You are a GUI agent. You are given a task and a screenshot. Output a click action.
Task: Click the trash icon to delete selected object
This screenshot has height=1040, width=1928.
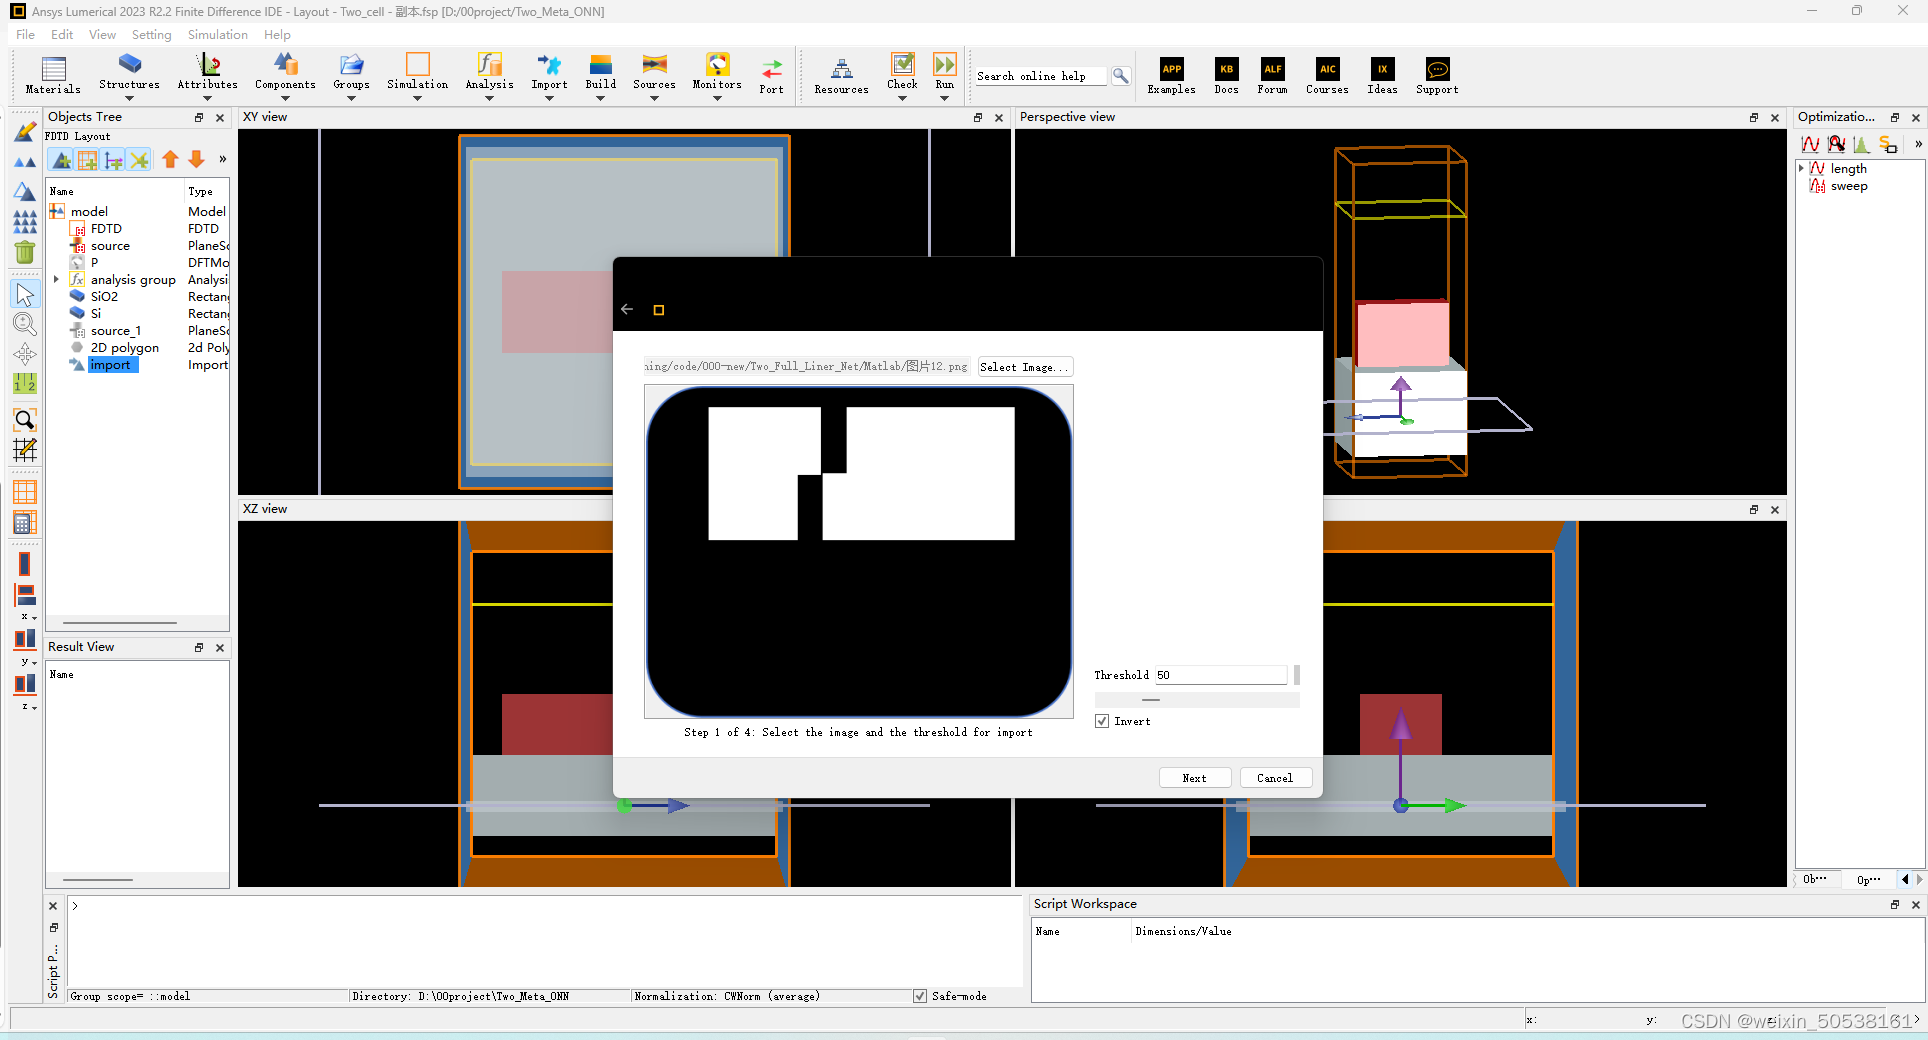(25, 252)
